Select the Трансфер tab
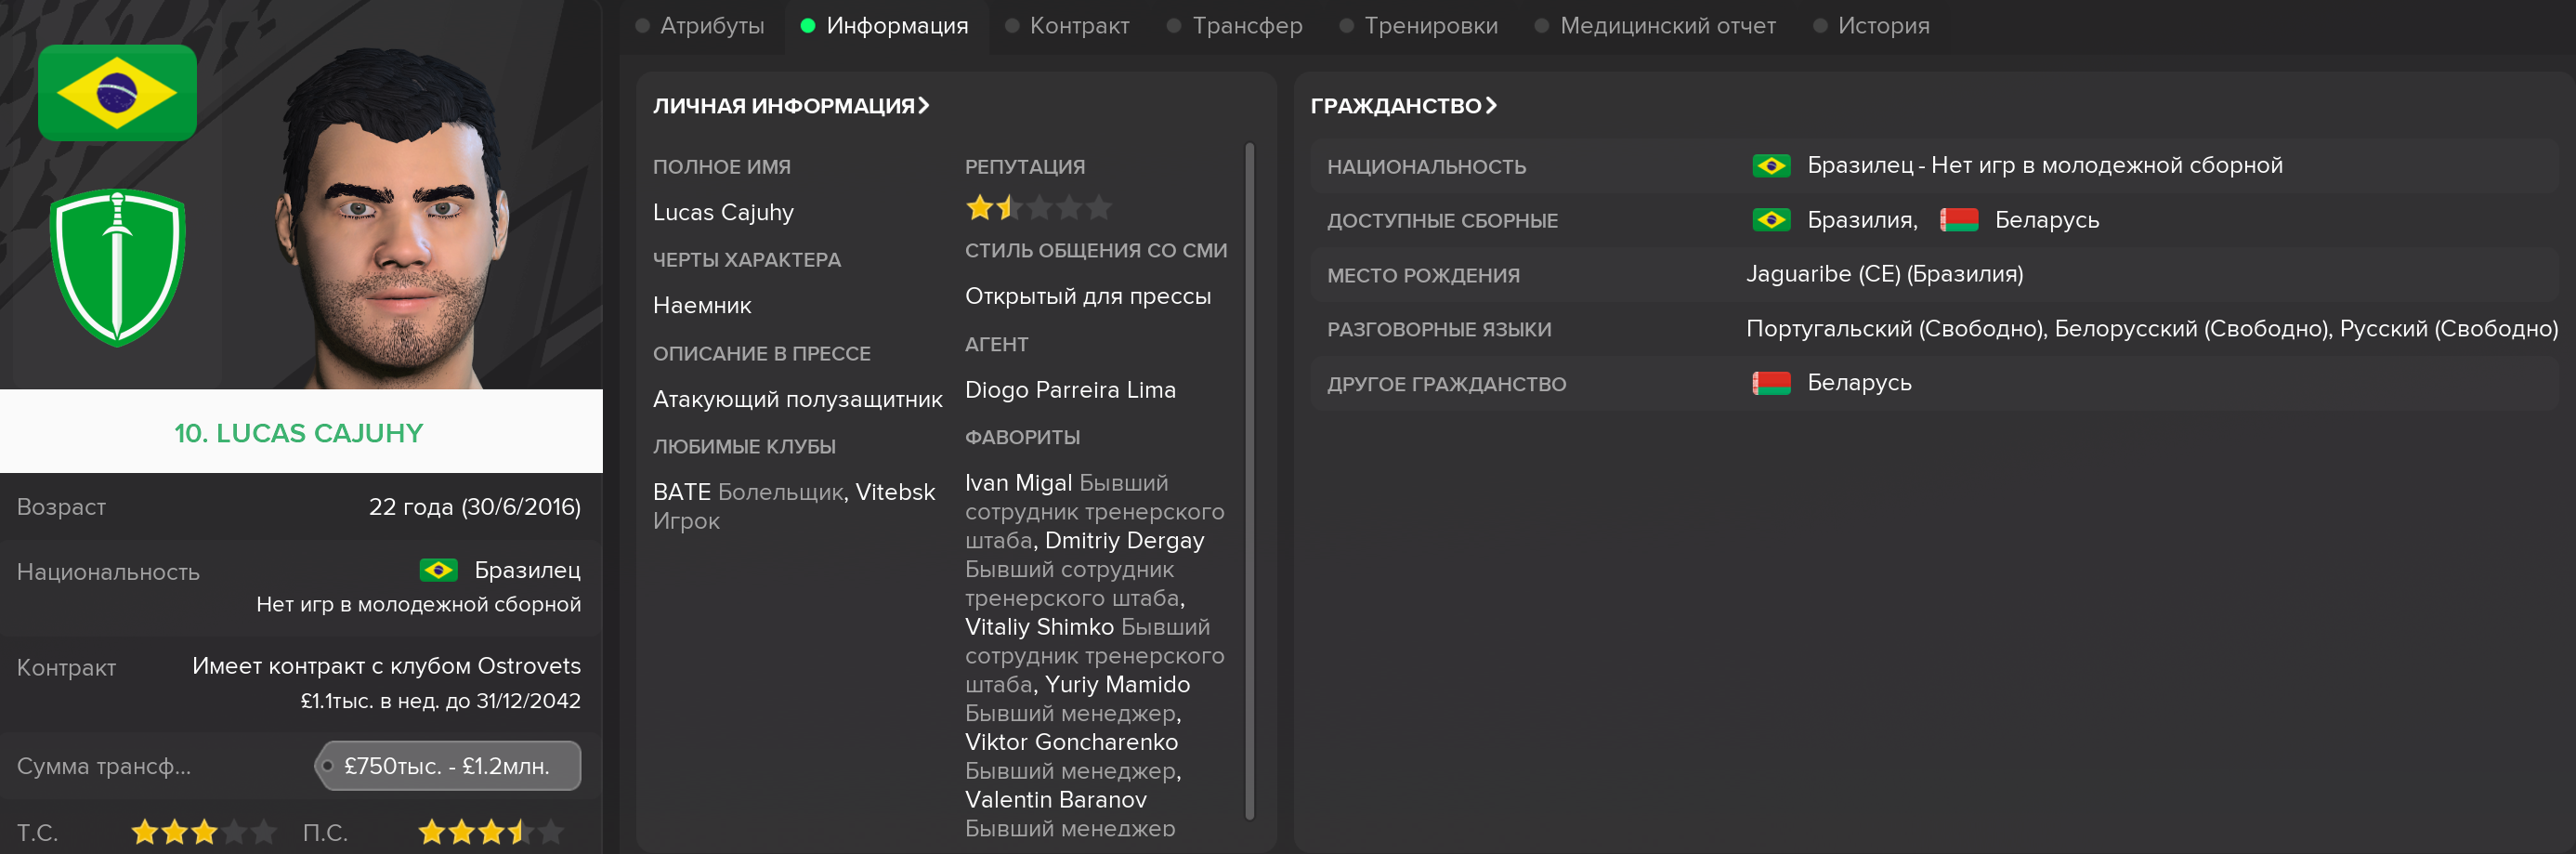This screenshot has width=2576, height=854. 1234,26
